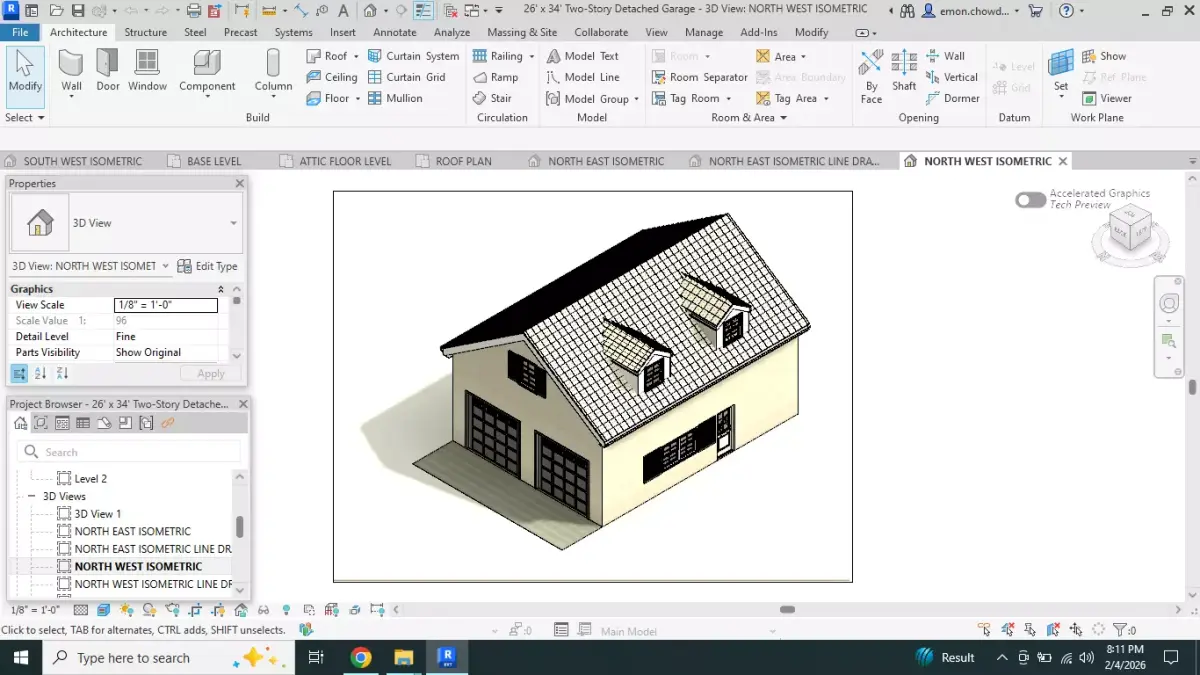Open the Area dropdown arrow

[803, 57]
